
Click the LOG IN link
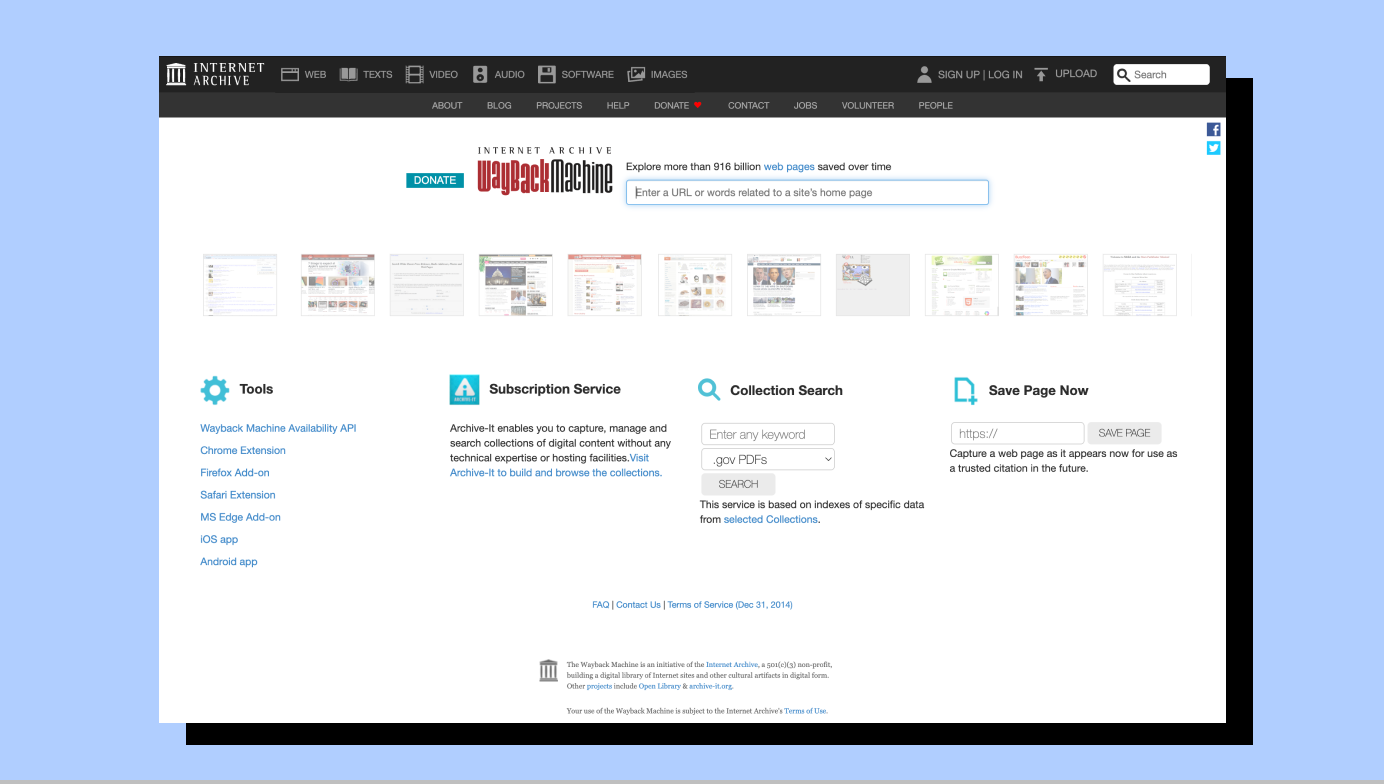1005,75
